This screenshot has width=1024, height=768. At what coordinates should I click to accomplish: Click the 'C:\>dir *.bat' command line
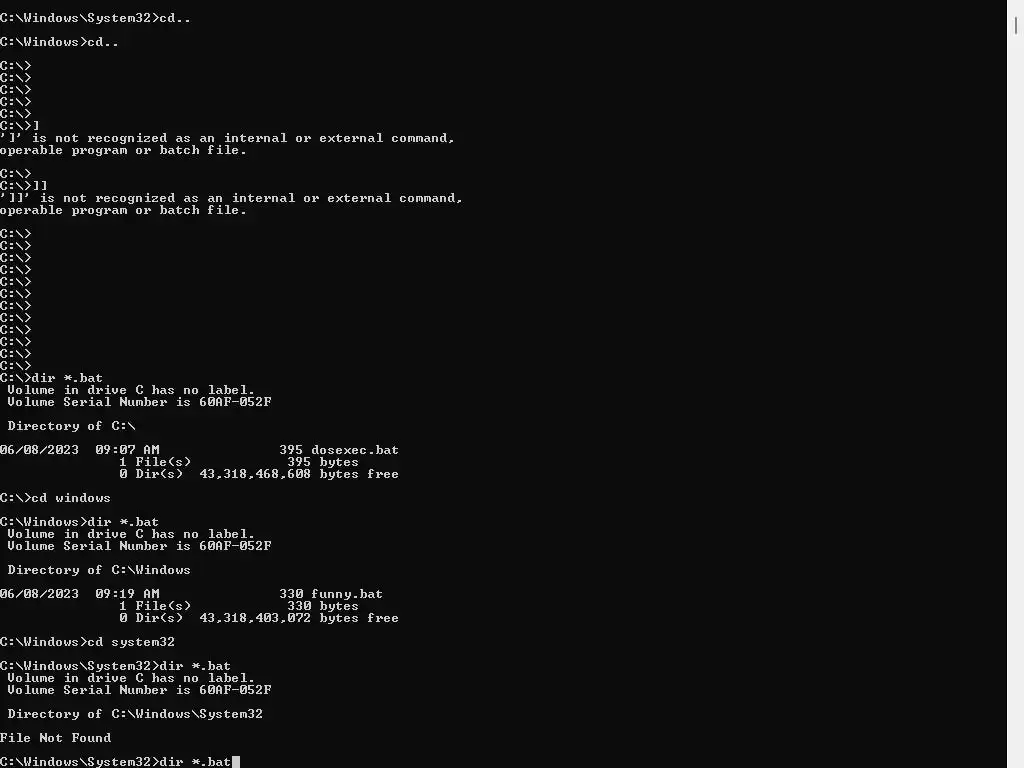(52, 378)
